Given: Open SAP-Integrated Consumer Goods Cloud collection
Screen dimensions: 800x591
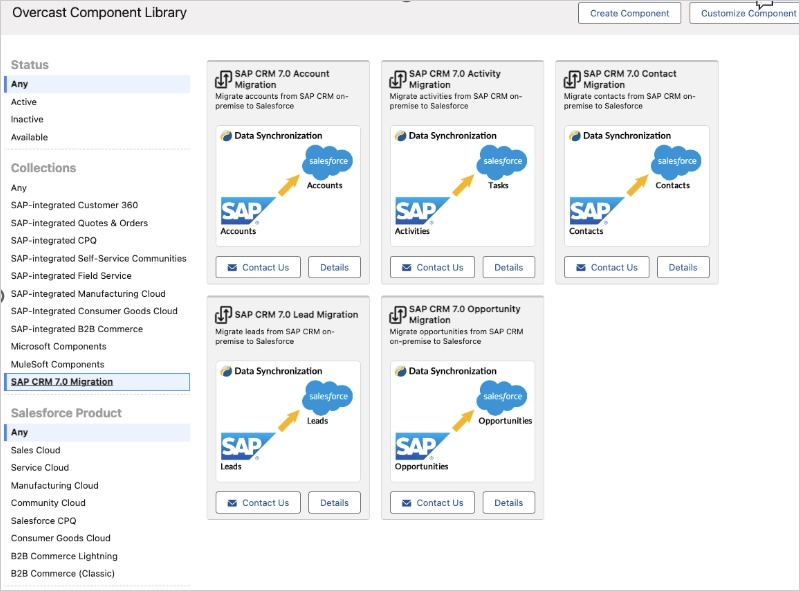Looking at the screenshot, I should pyautogui.click(x=94, y=311).
